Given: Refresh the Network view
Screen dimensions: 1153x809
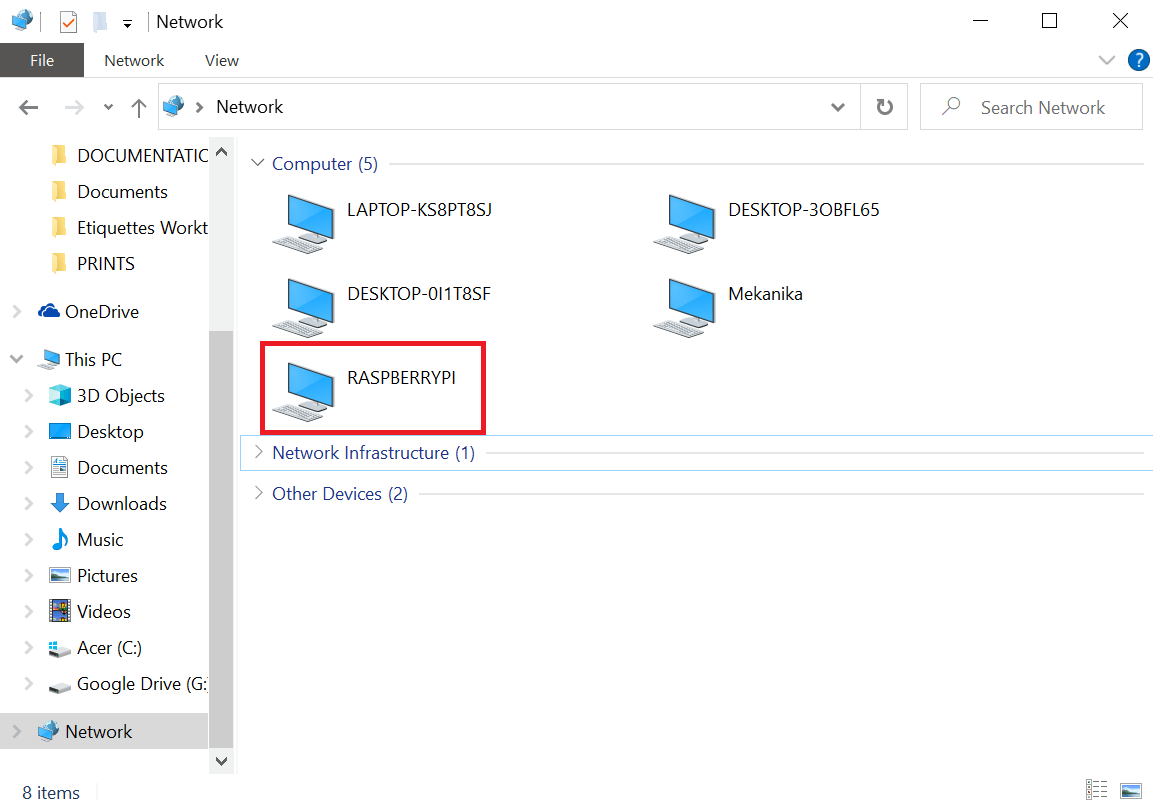Looking at the screenshot, I should (885, 107).
